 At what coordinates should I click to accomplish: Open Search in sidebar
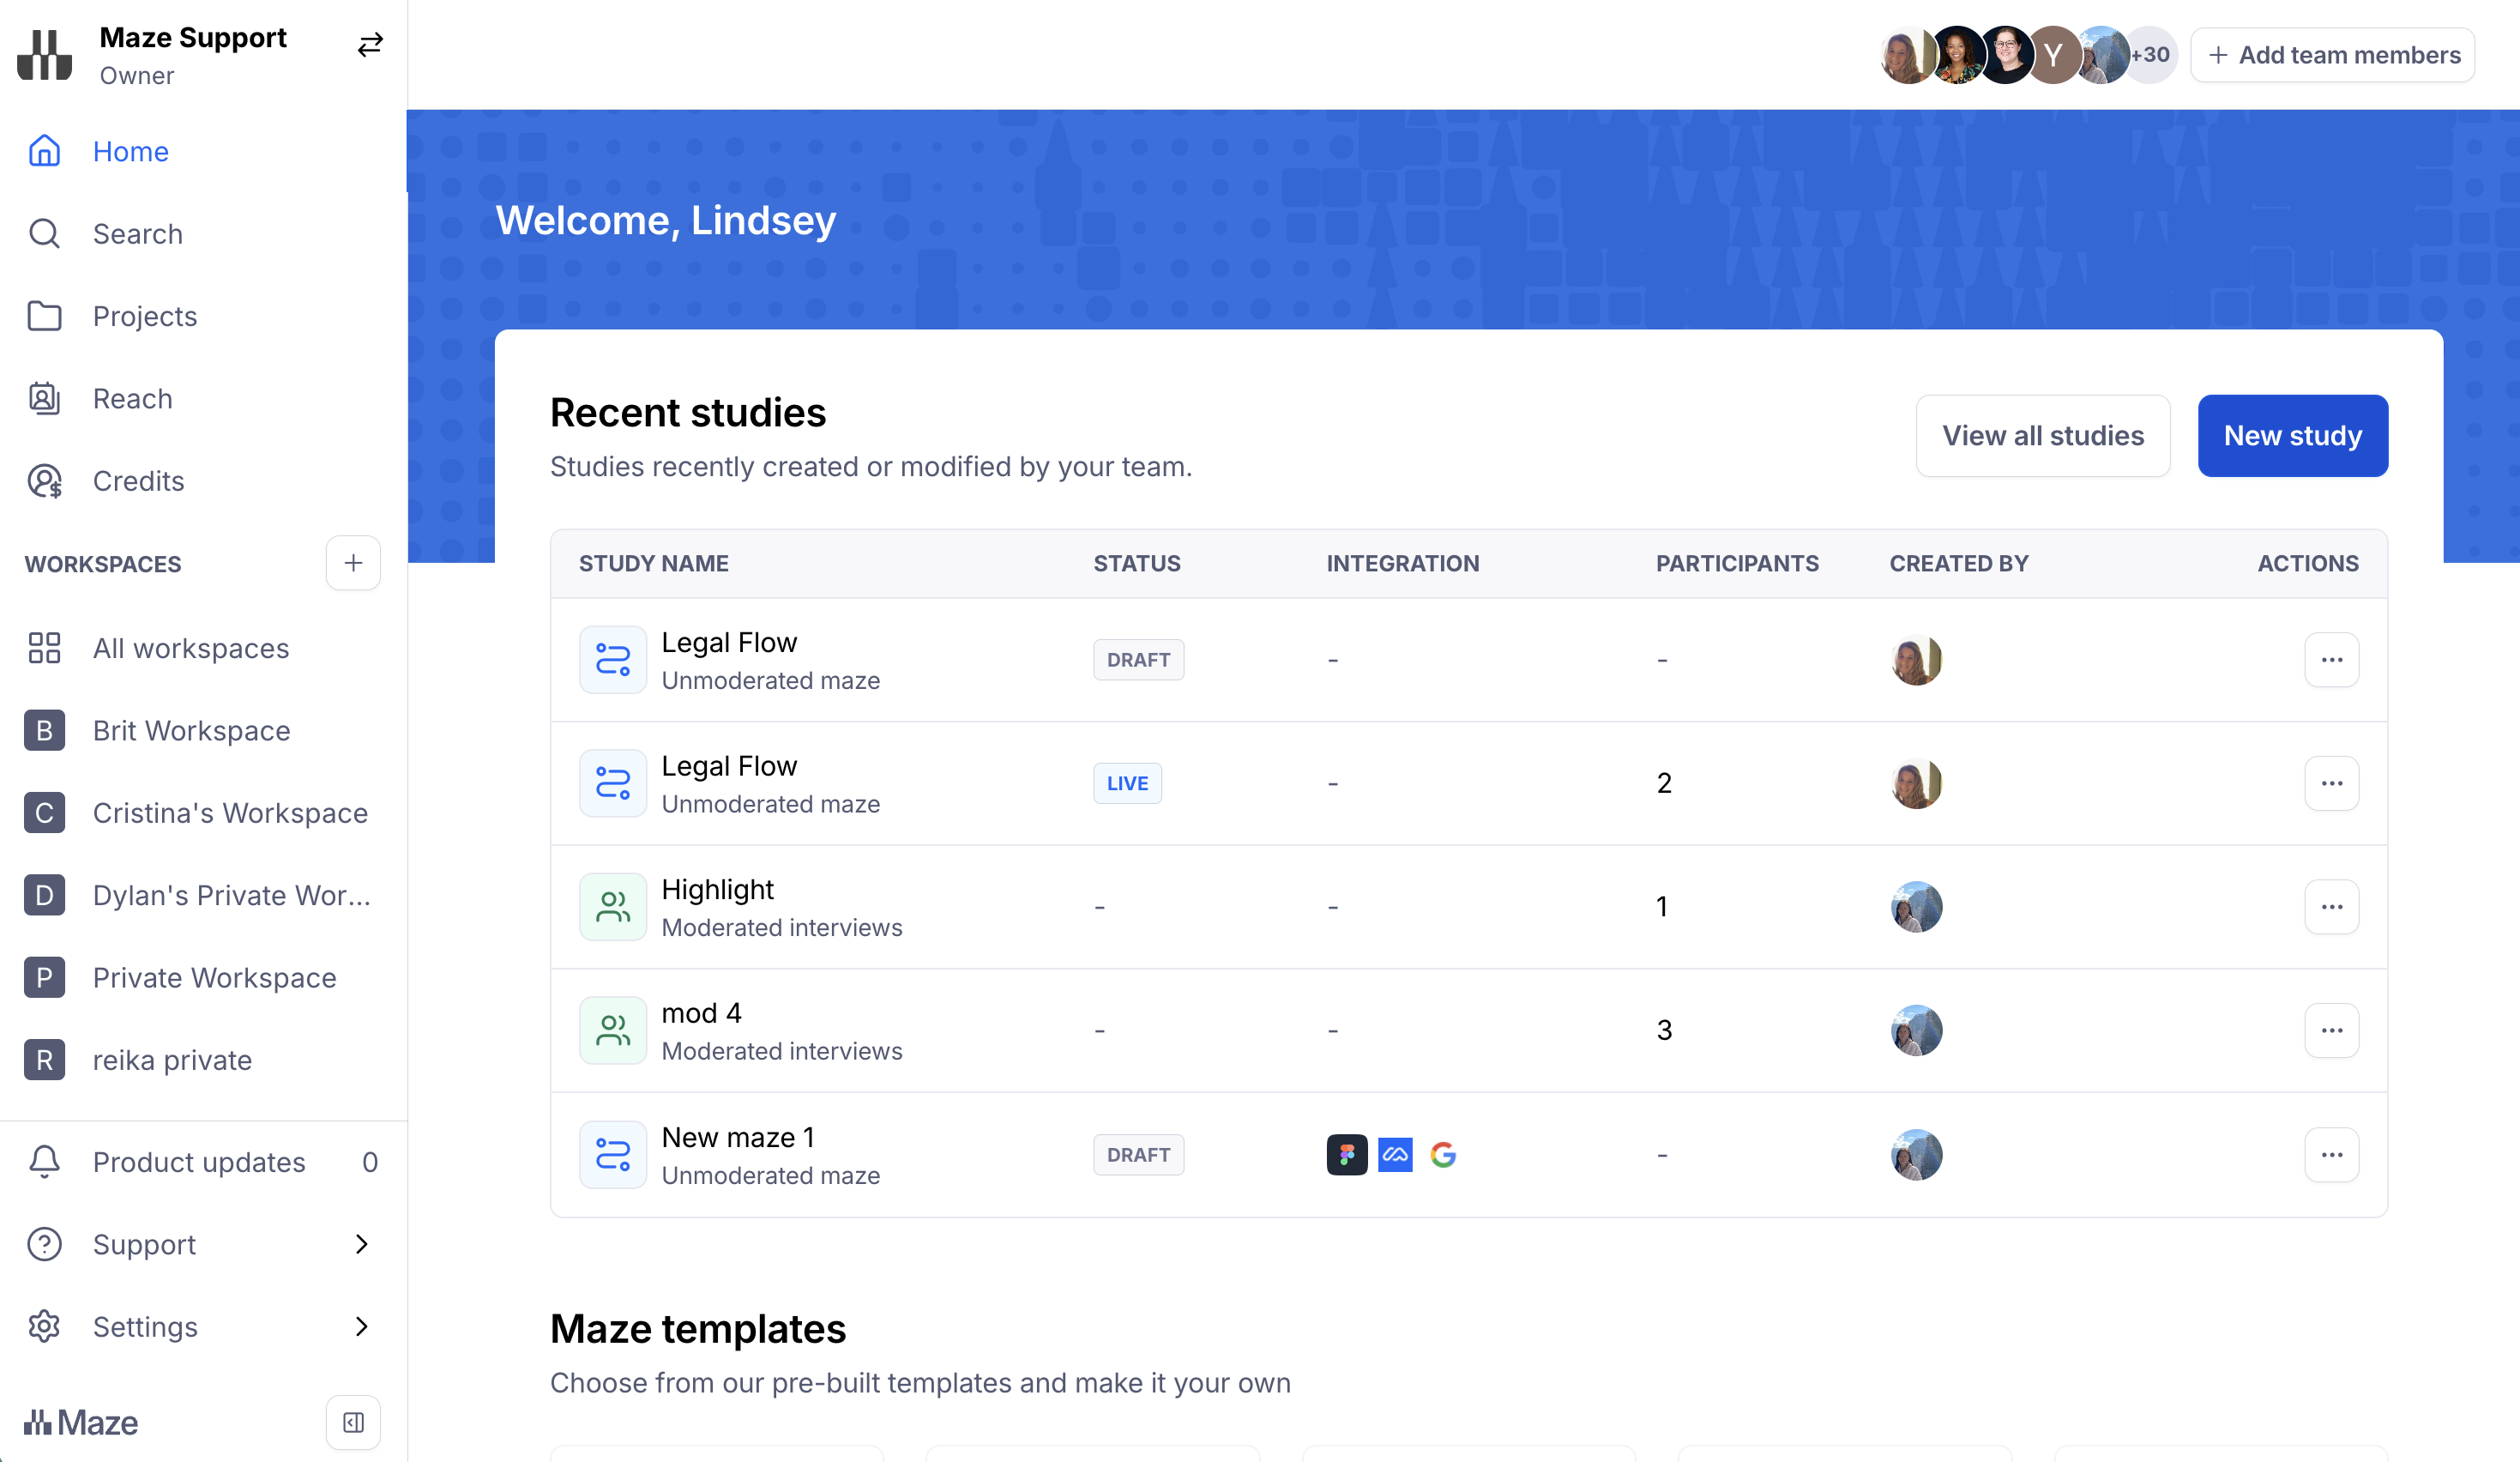coord(137,234)
